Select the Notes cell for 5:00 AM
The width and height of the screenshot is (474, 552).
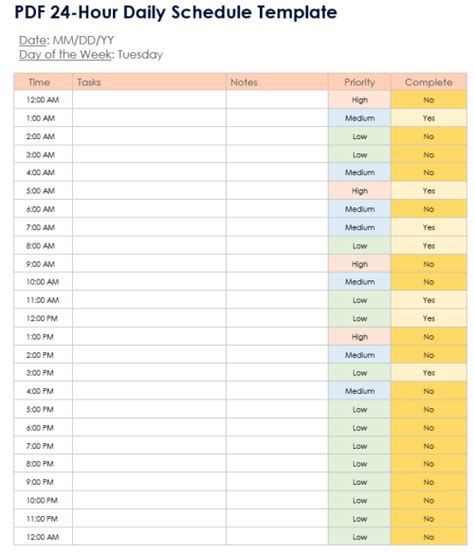coord(277,190)
